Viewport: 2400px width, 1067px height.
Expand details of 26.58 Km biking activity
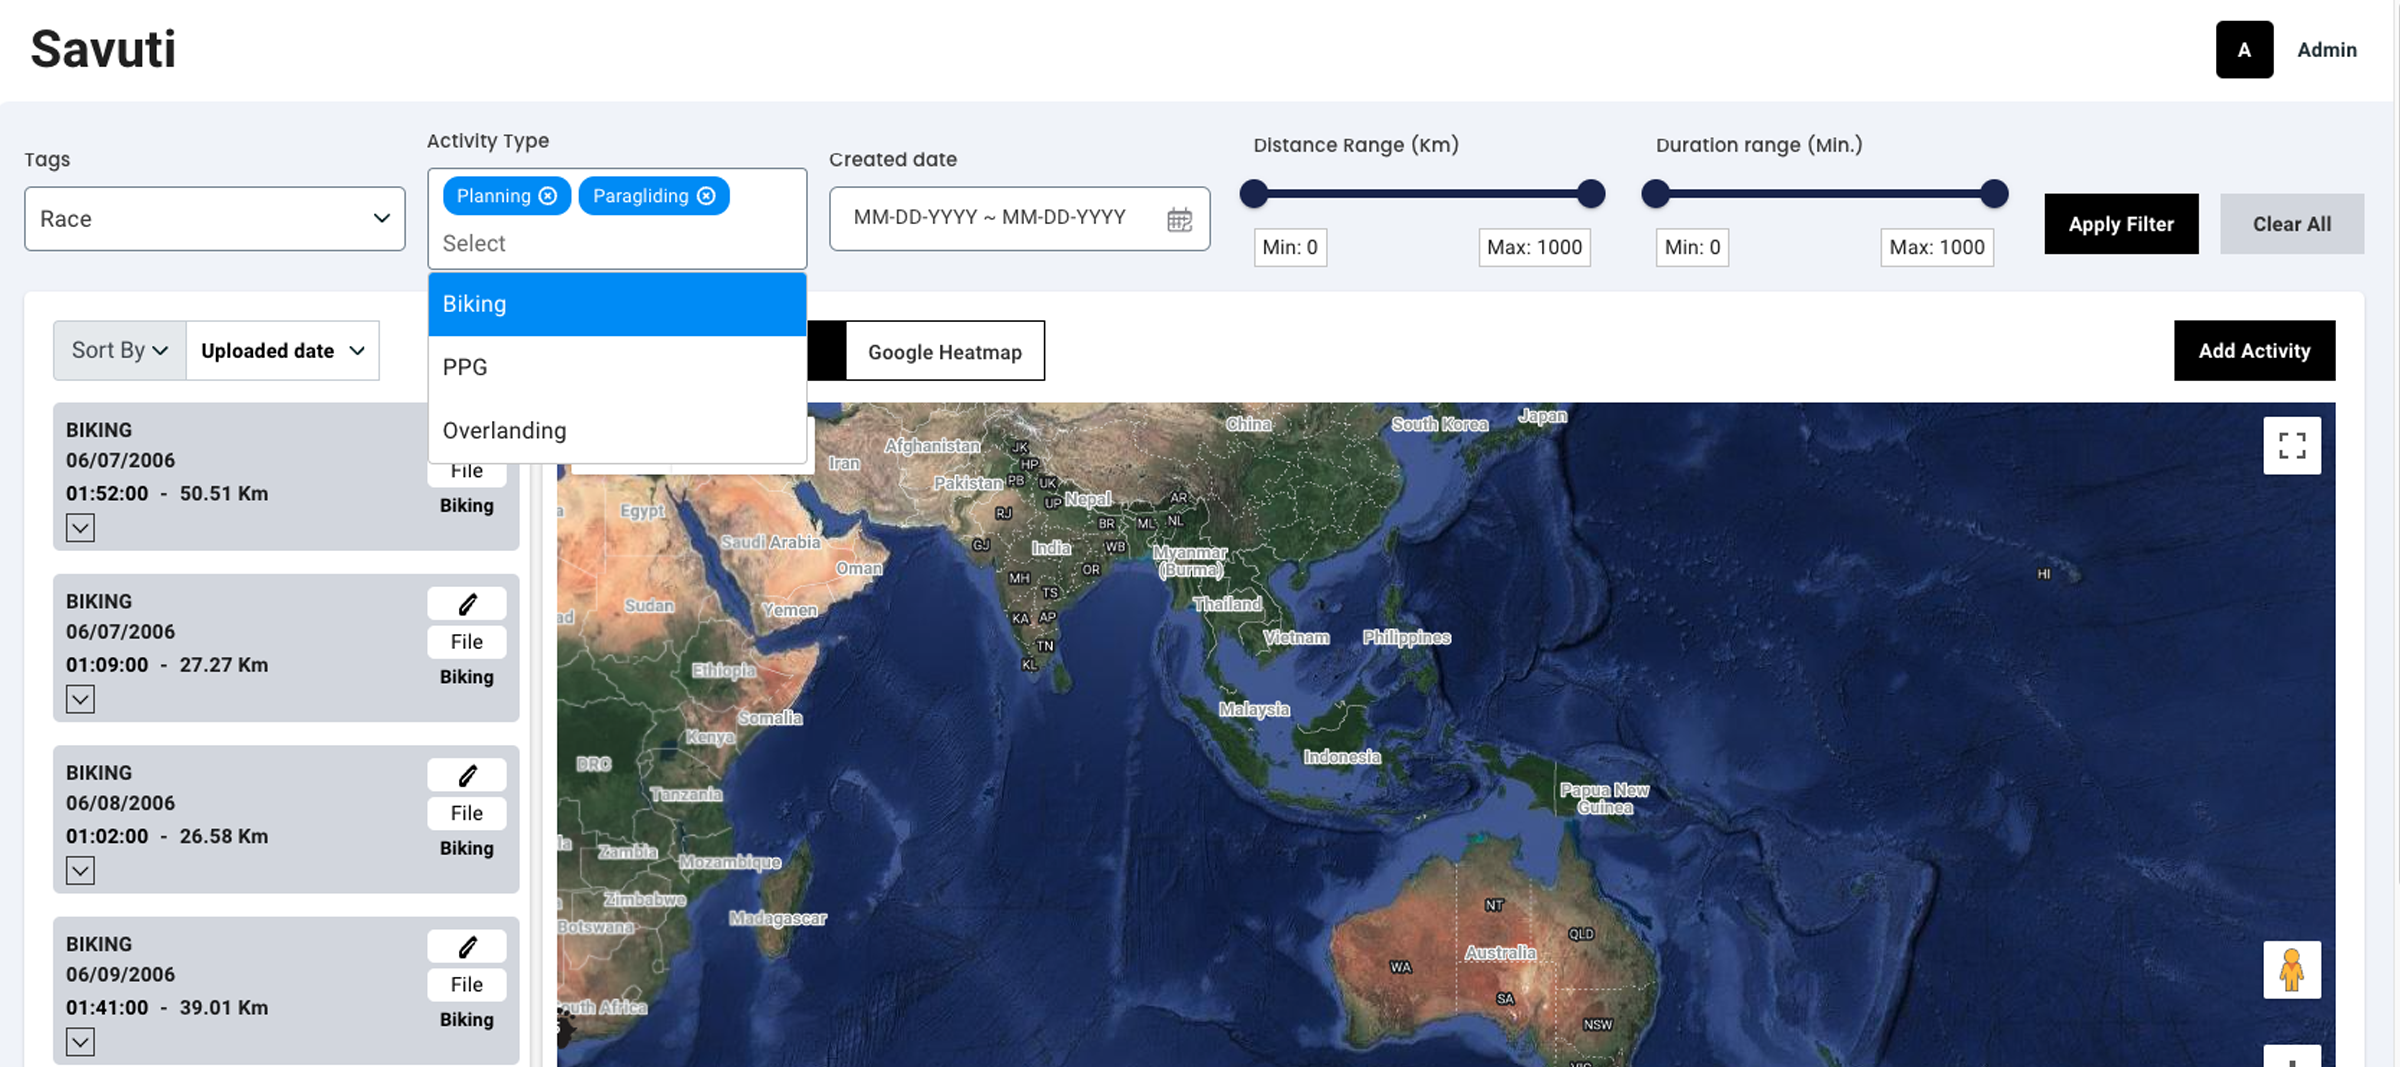point(81,871)
